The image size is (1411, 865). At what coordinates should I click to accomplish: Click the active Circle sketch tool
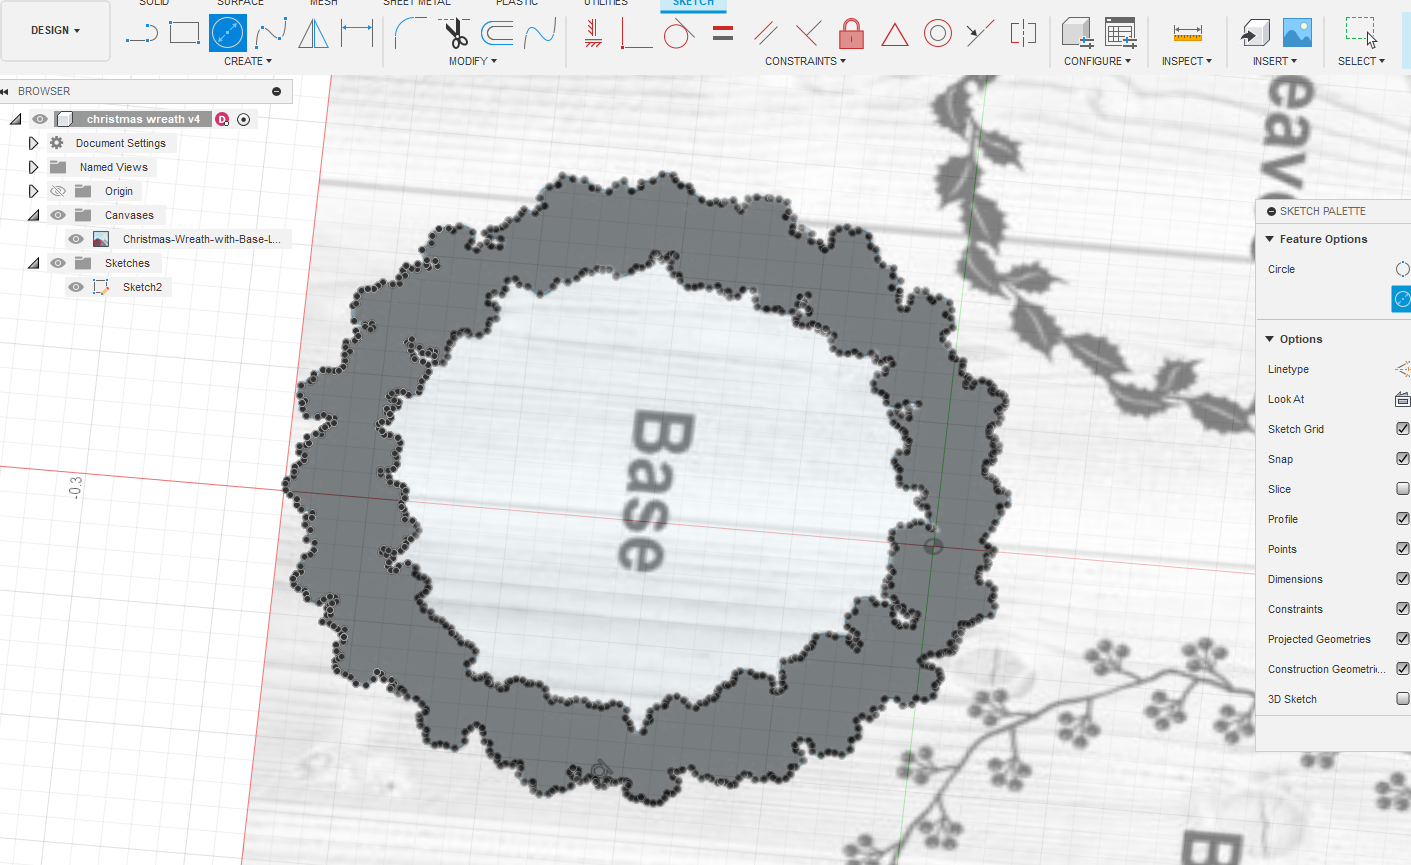(228, 33)
